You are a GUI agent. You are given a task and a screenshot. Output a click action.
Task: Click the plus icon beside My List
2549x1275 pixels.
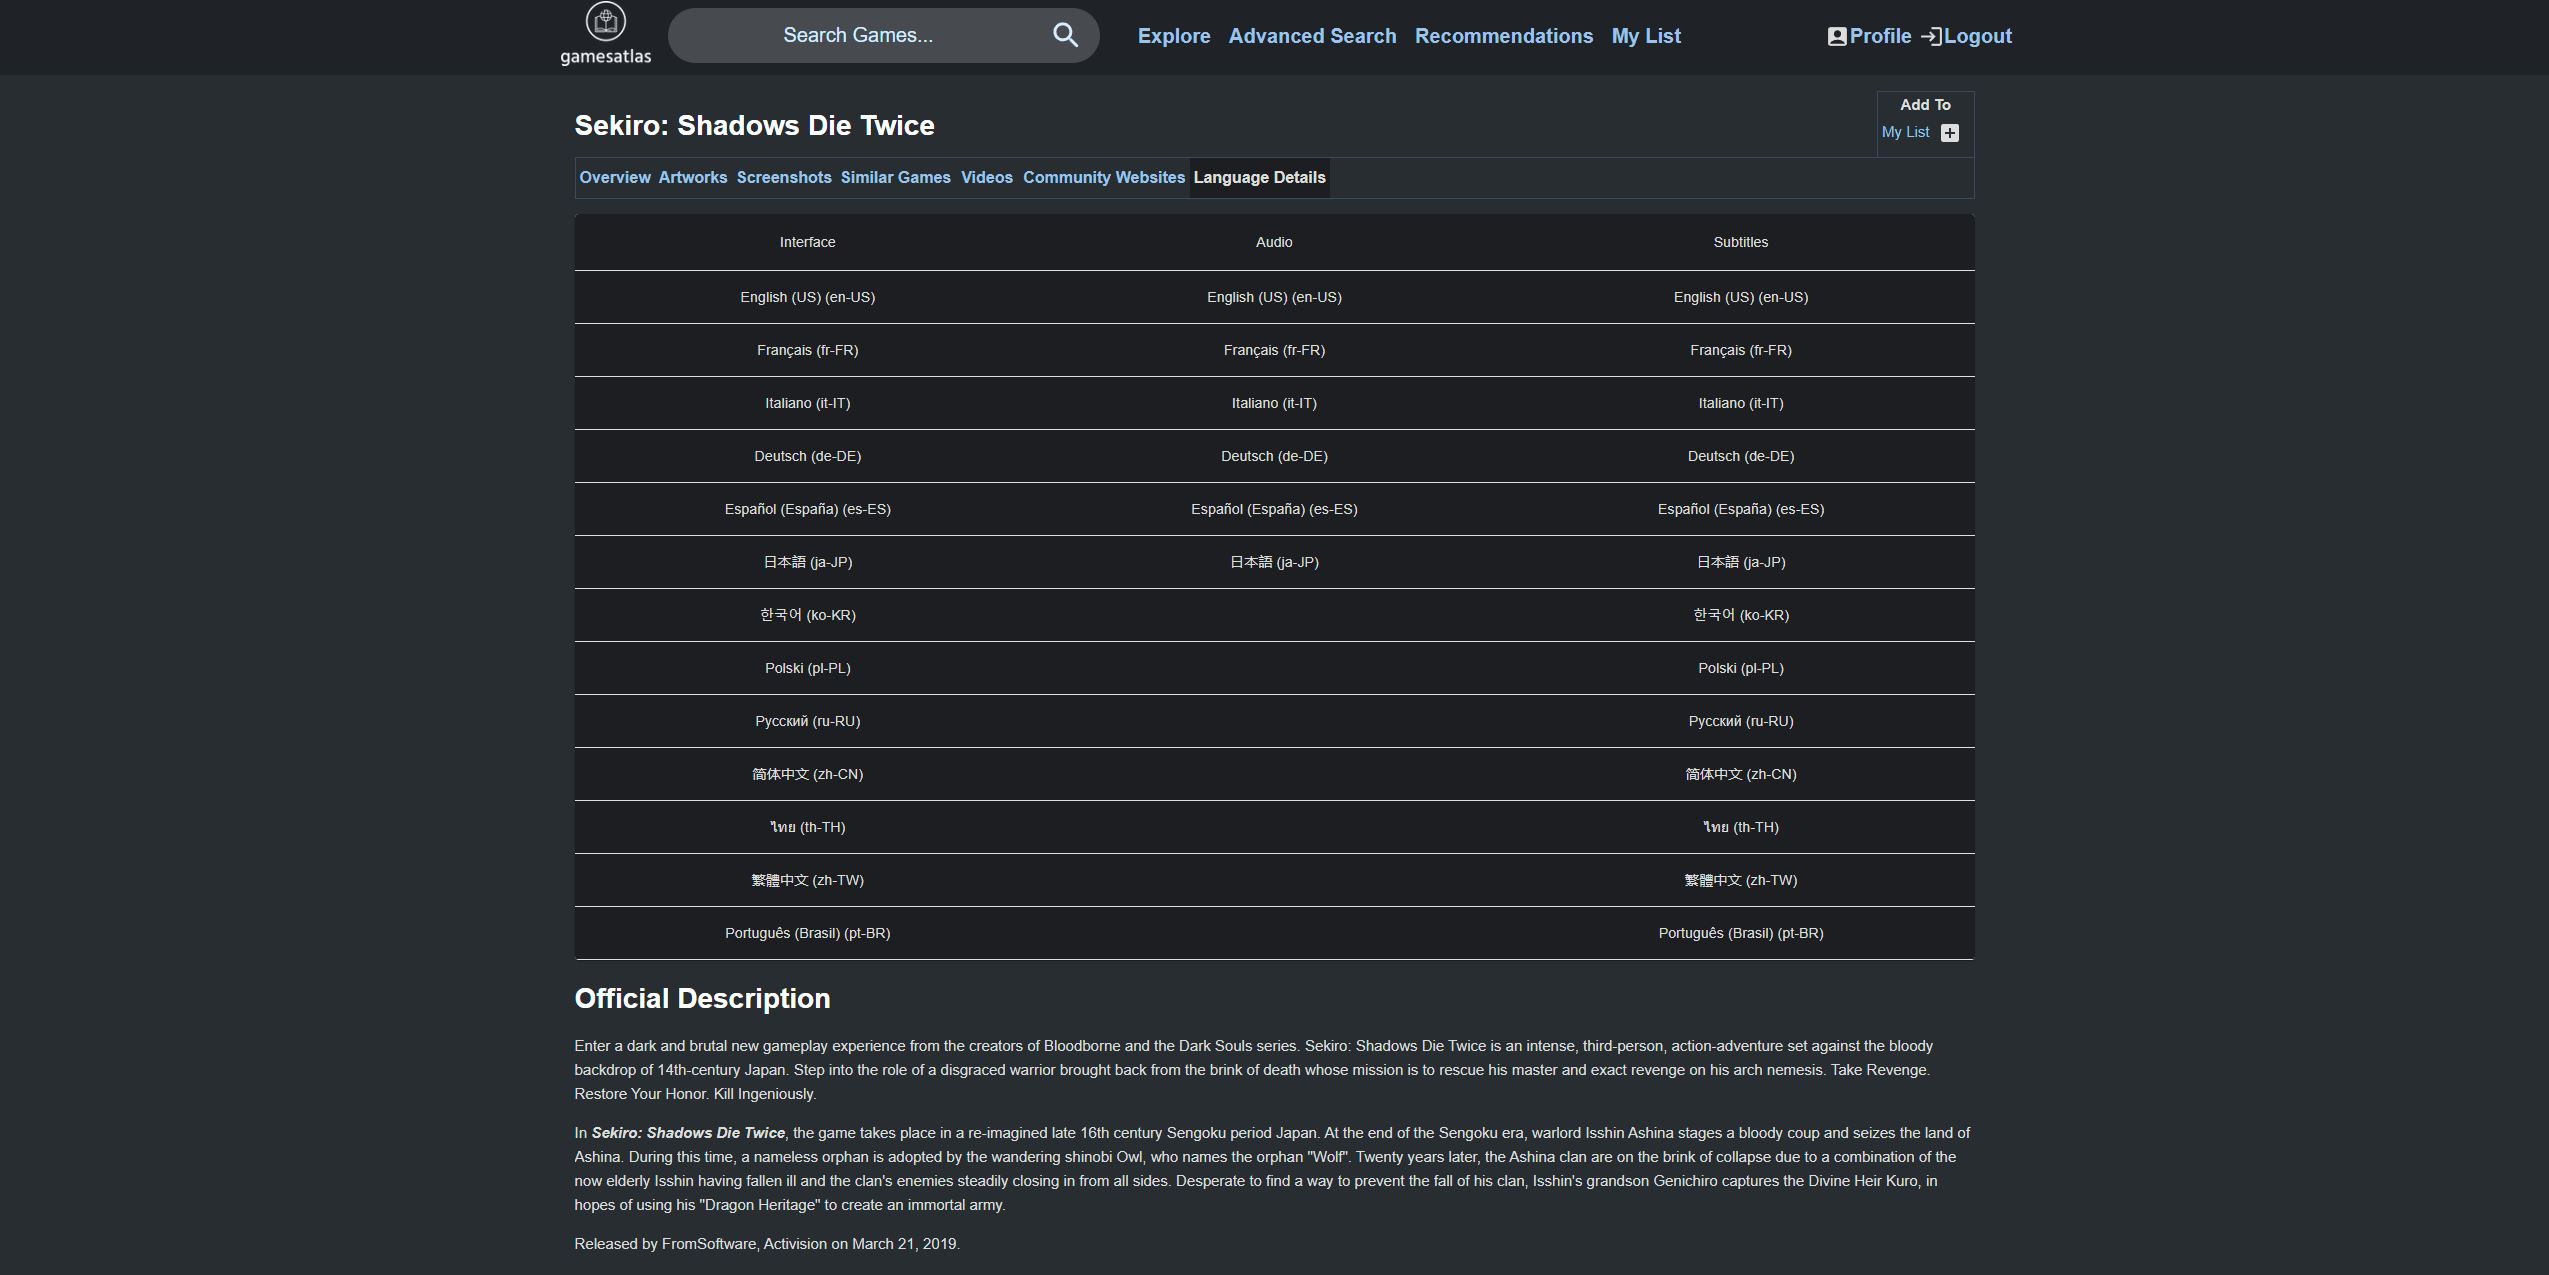(1949, 133)
